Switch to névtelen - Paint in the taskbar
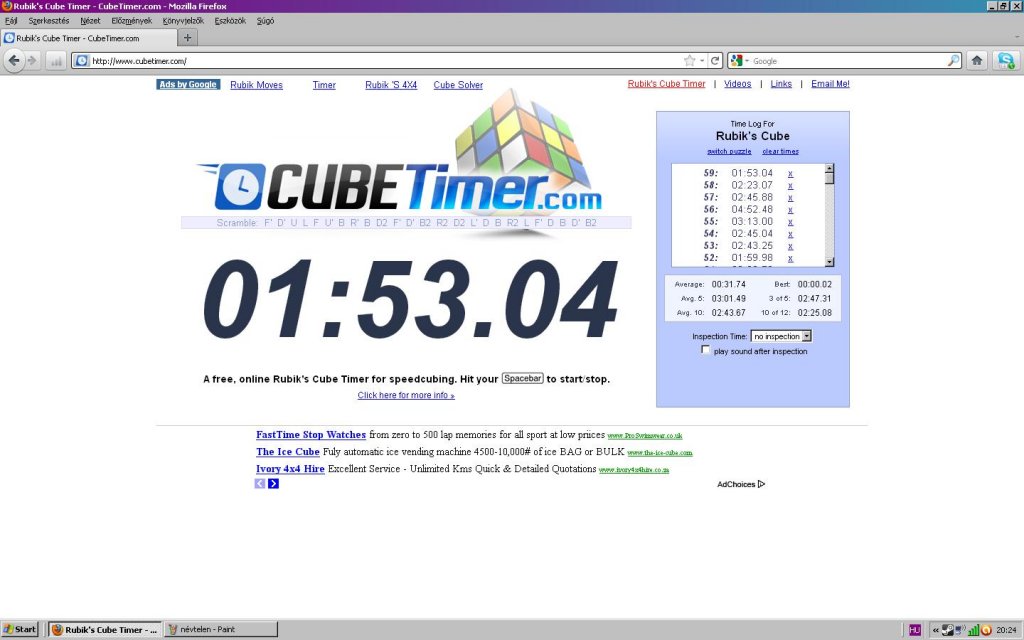The image size is (1024, 640). click(x=221, y=630)
